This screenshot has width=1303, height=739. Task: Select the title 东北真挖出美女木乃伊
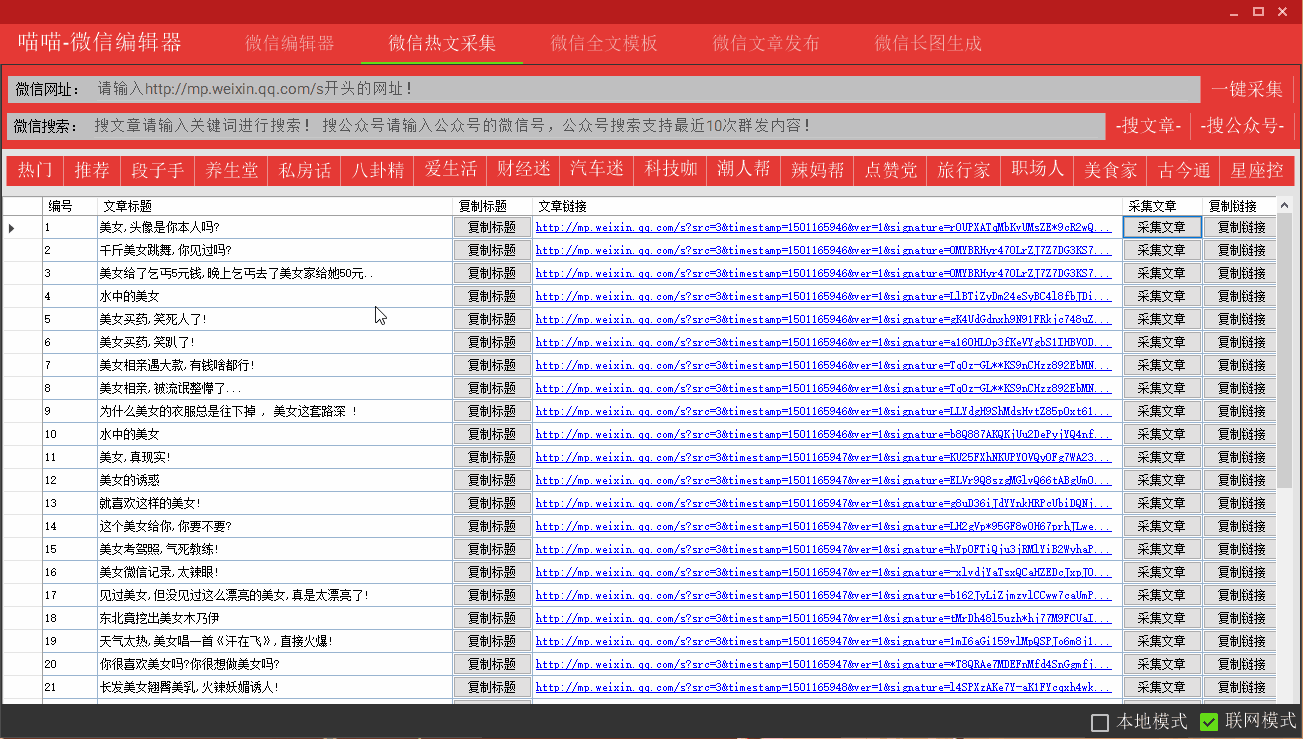(x=162, y=618)
